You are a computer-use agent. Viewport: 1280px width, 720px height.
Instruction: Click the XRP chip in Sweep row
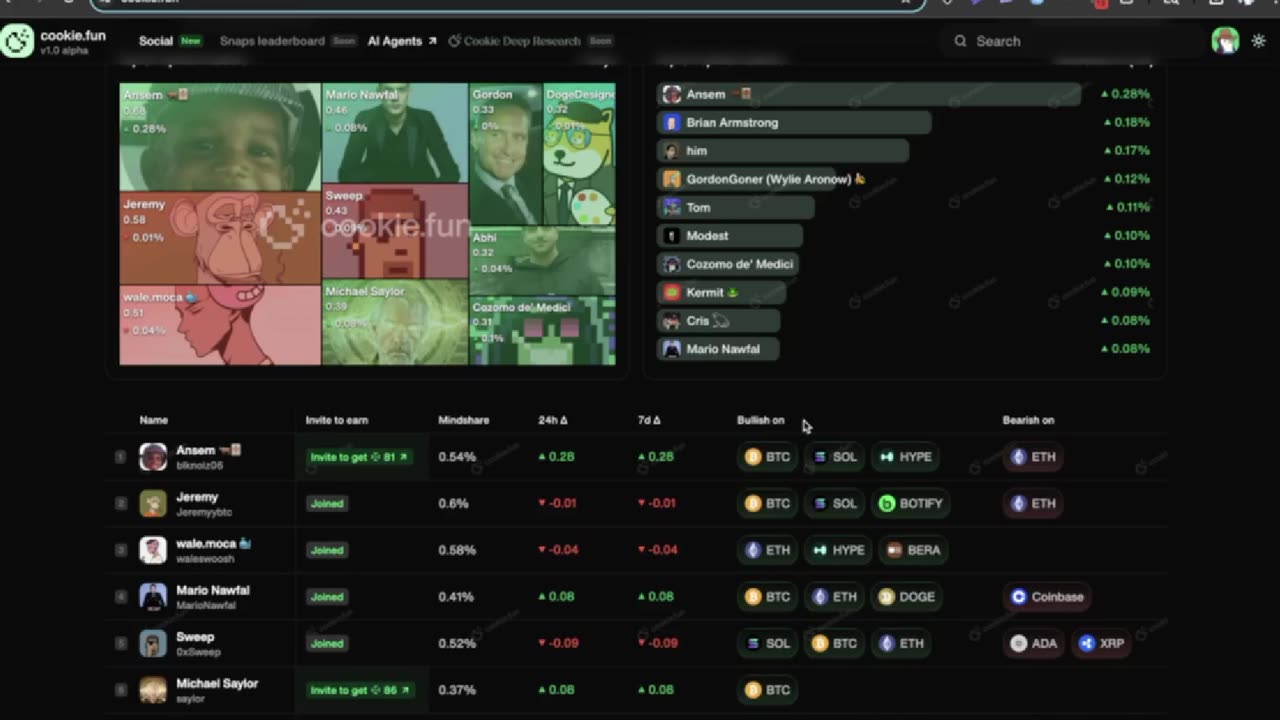[x=1102, y=644]
